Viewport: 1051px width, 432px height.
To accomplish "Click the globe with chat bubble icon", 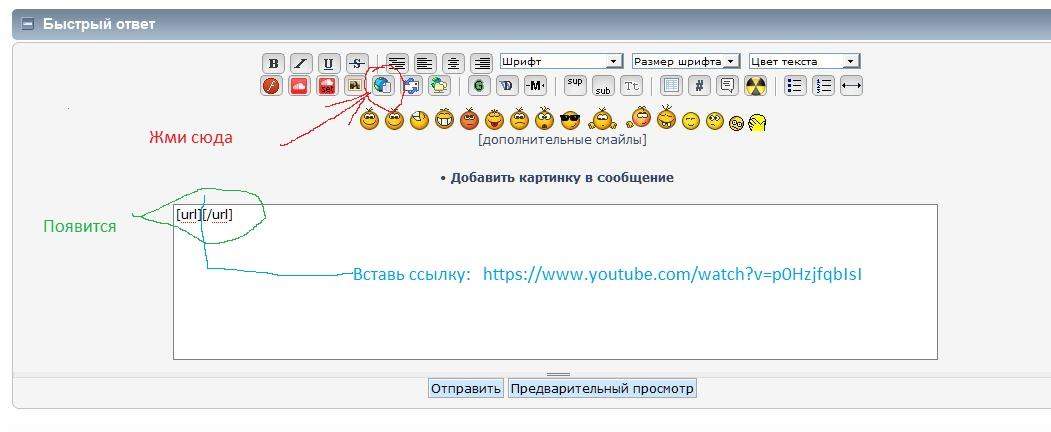I will click(x=439, y=86).
